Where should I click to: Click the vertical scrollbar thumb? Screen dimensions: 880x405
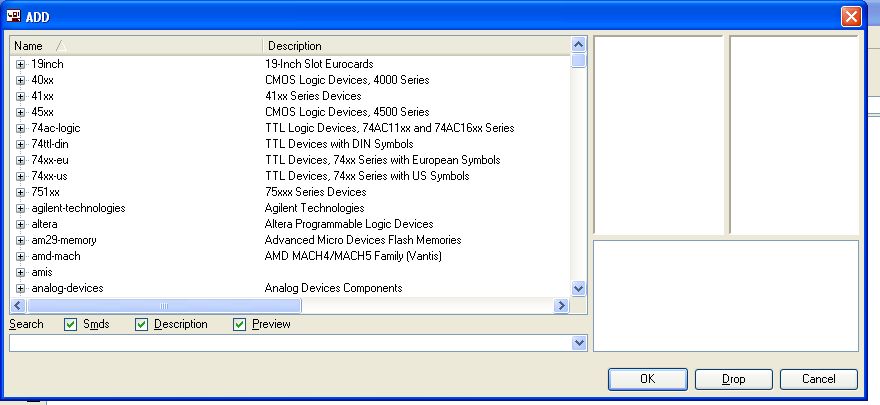coord(578,61)
